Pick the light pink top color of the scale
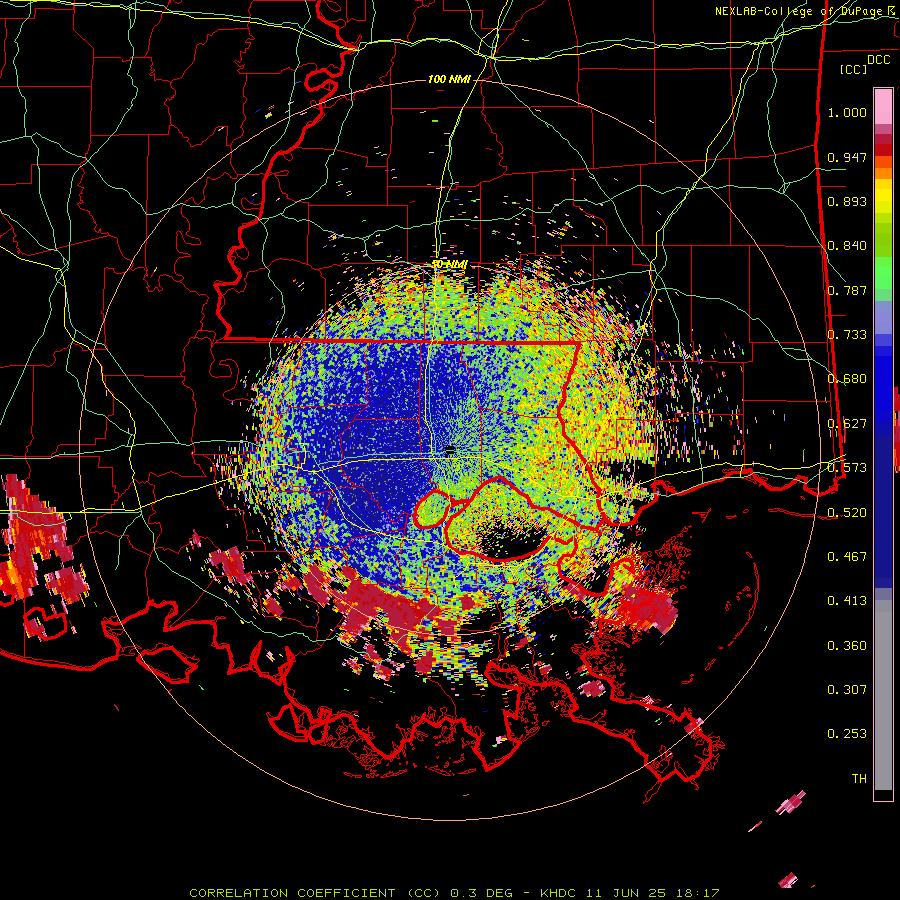 click(x=883, y=106)
